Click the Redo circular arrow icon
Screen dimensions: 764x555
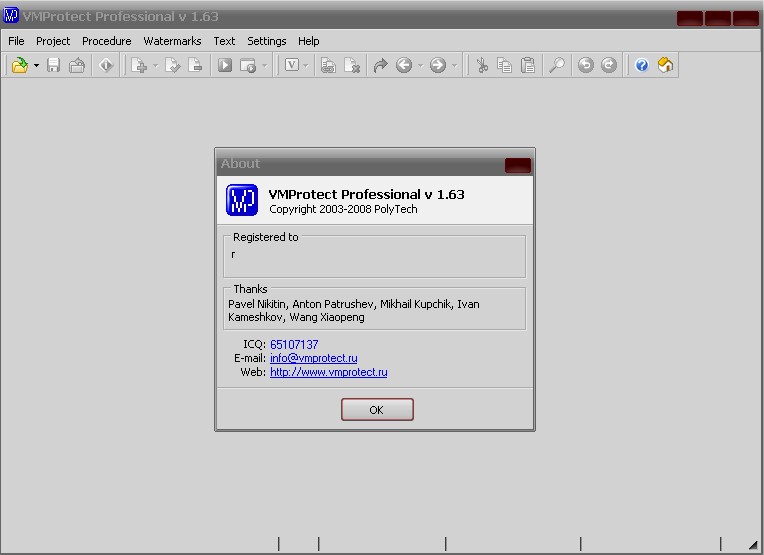[609, 65]
